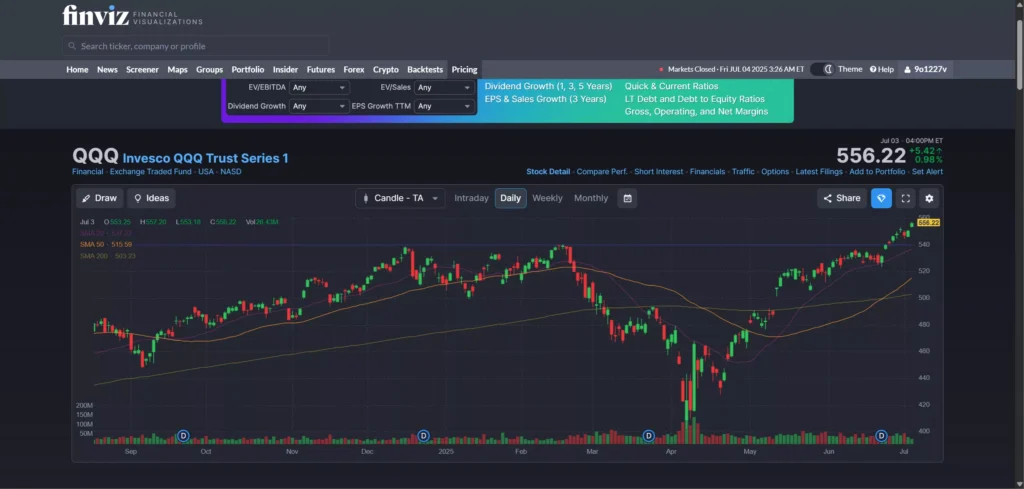The height and width of the screenshot is (489, 1024).
Task: Click Add to Portfolio link
Action: pyautogui.click(x=877, y=172)
